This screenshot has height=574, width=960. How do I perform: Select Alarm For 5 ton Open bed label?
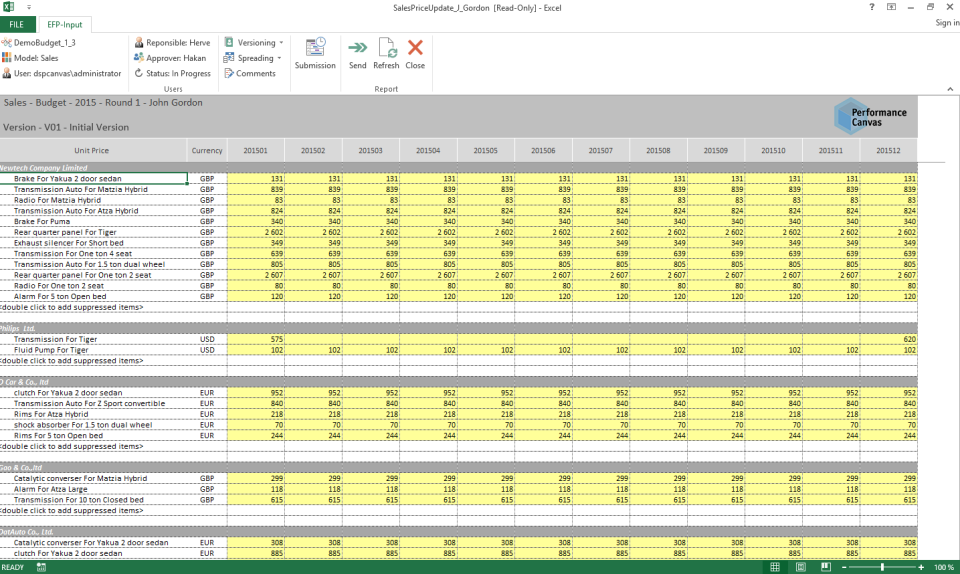(60, 296)
